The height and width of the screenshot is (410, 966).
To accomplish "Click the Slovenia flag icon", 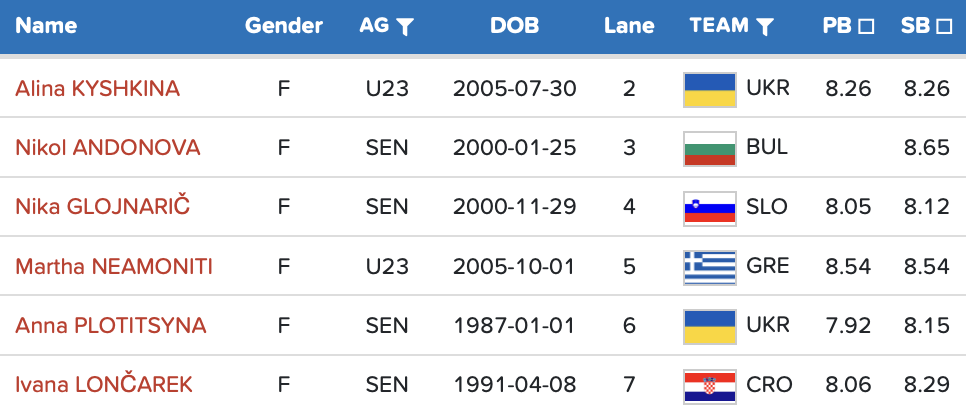I will [710, 207].
